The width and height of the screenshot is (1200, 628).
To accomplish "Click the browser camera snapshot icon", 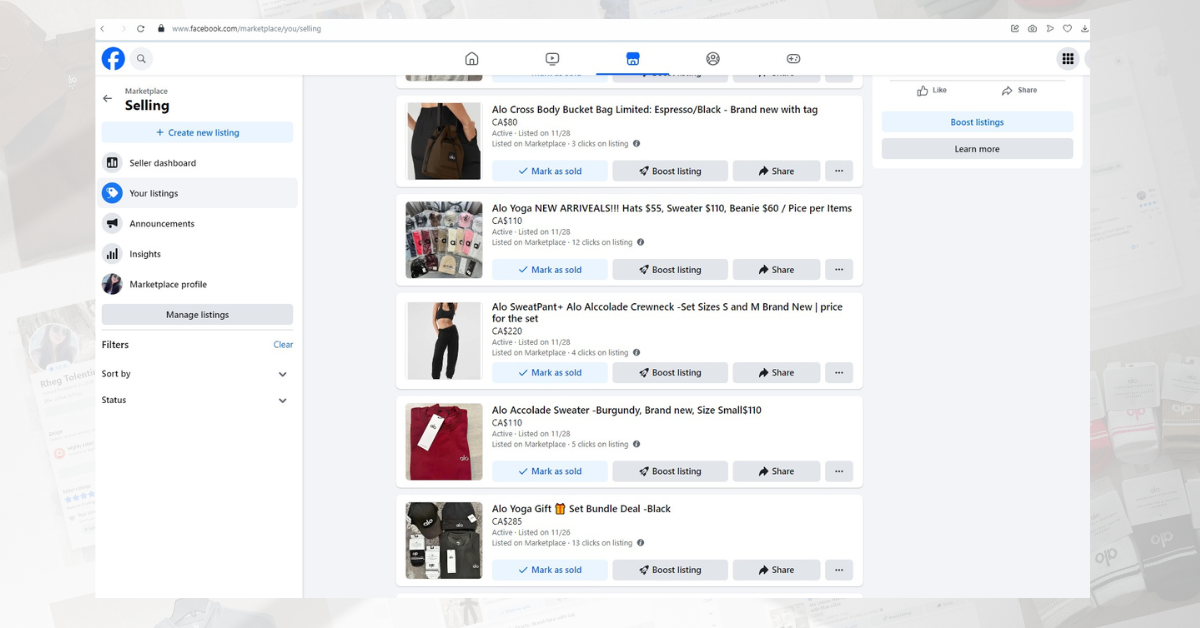I will point(1032,29).
